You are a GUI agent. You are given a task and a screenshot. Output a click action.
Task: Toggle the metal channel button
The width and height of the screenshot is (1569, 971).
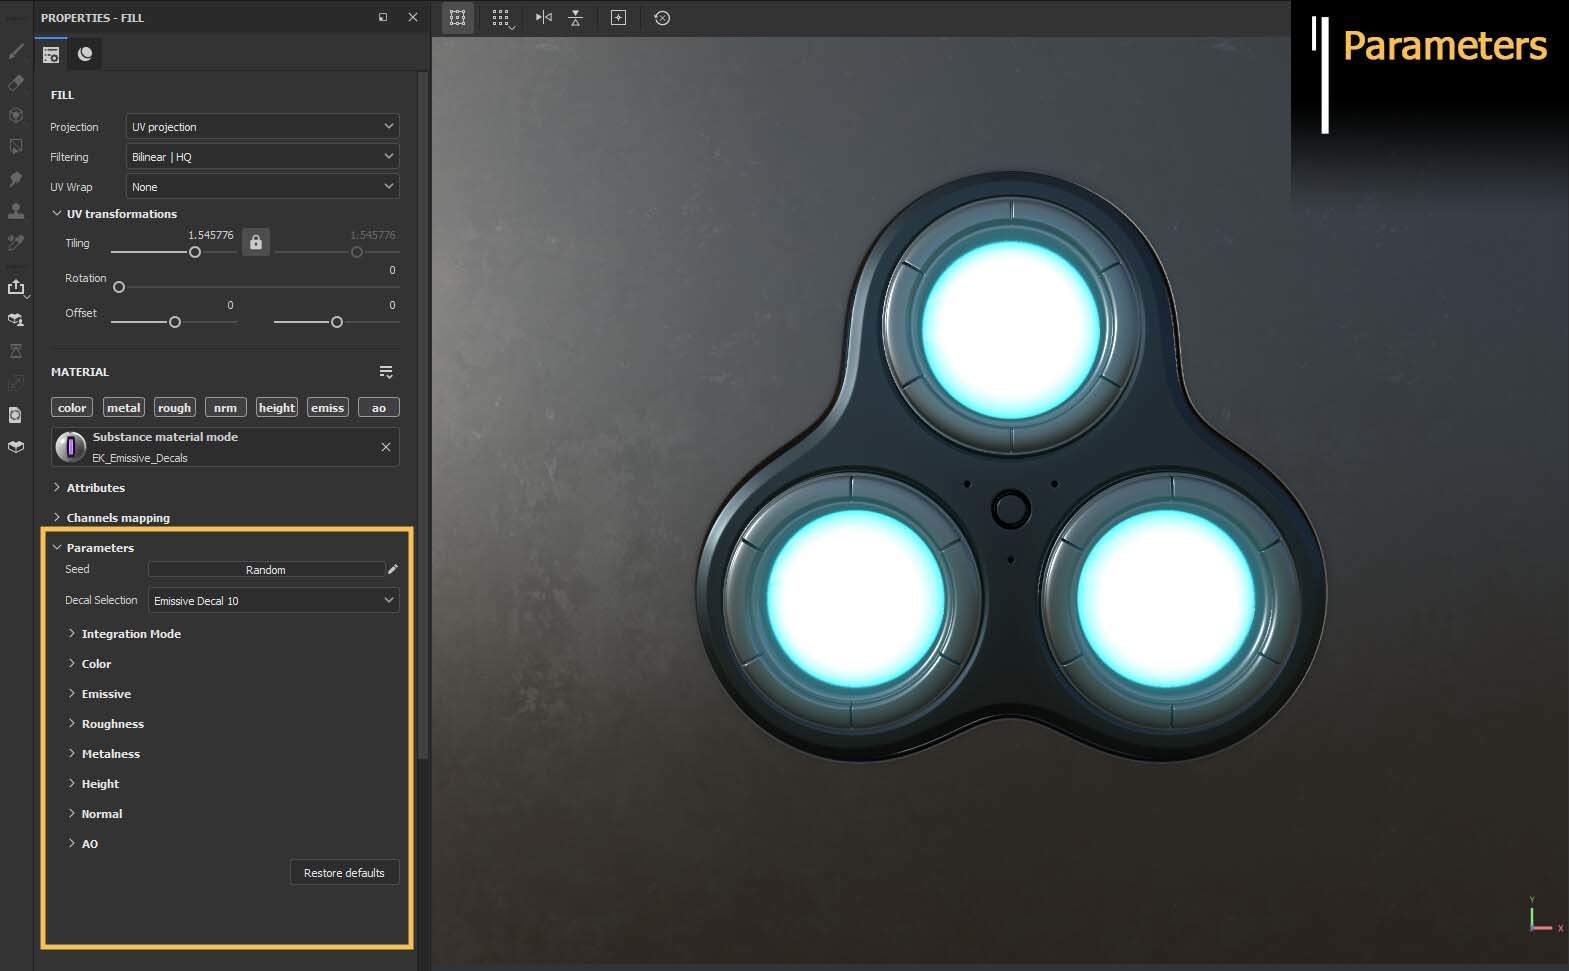[x=124, y=407]
